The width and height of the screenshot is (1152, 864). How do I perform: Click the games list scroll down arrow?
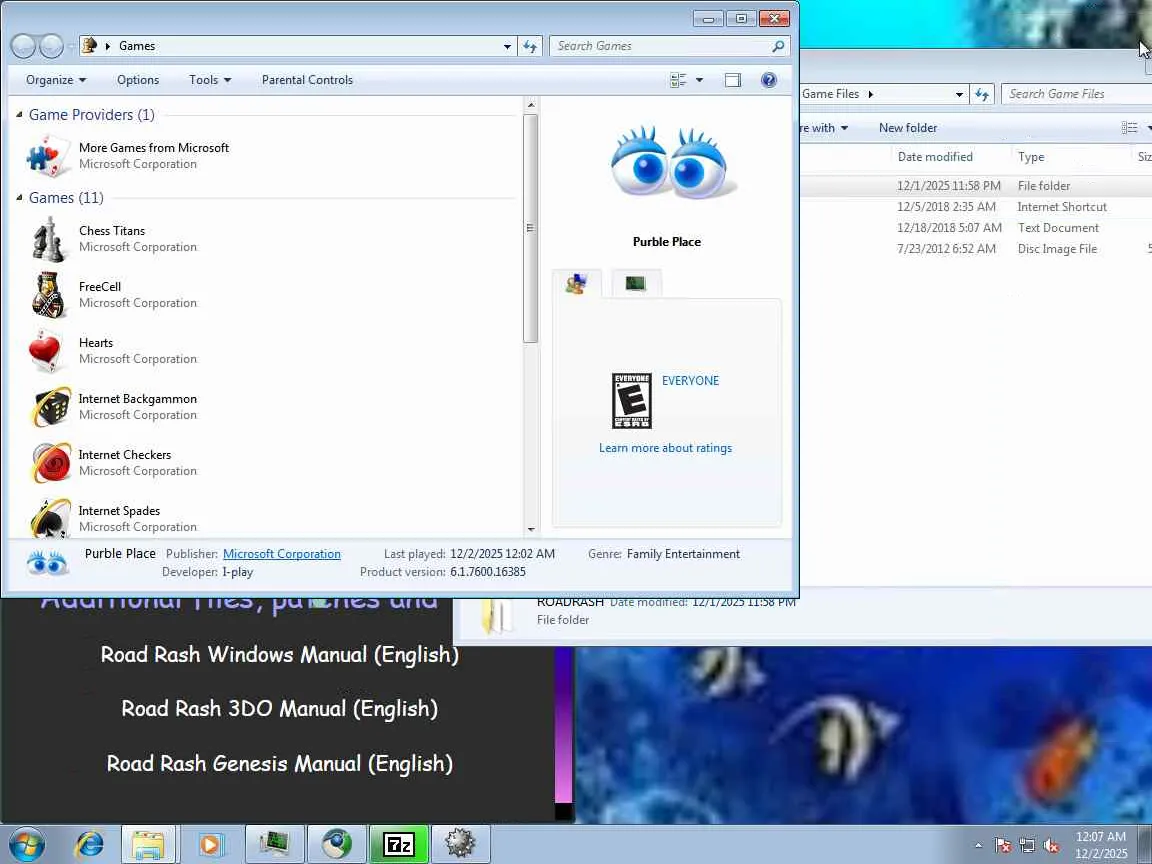click(x=530, y=530)
